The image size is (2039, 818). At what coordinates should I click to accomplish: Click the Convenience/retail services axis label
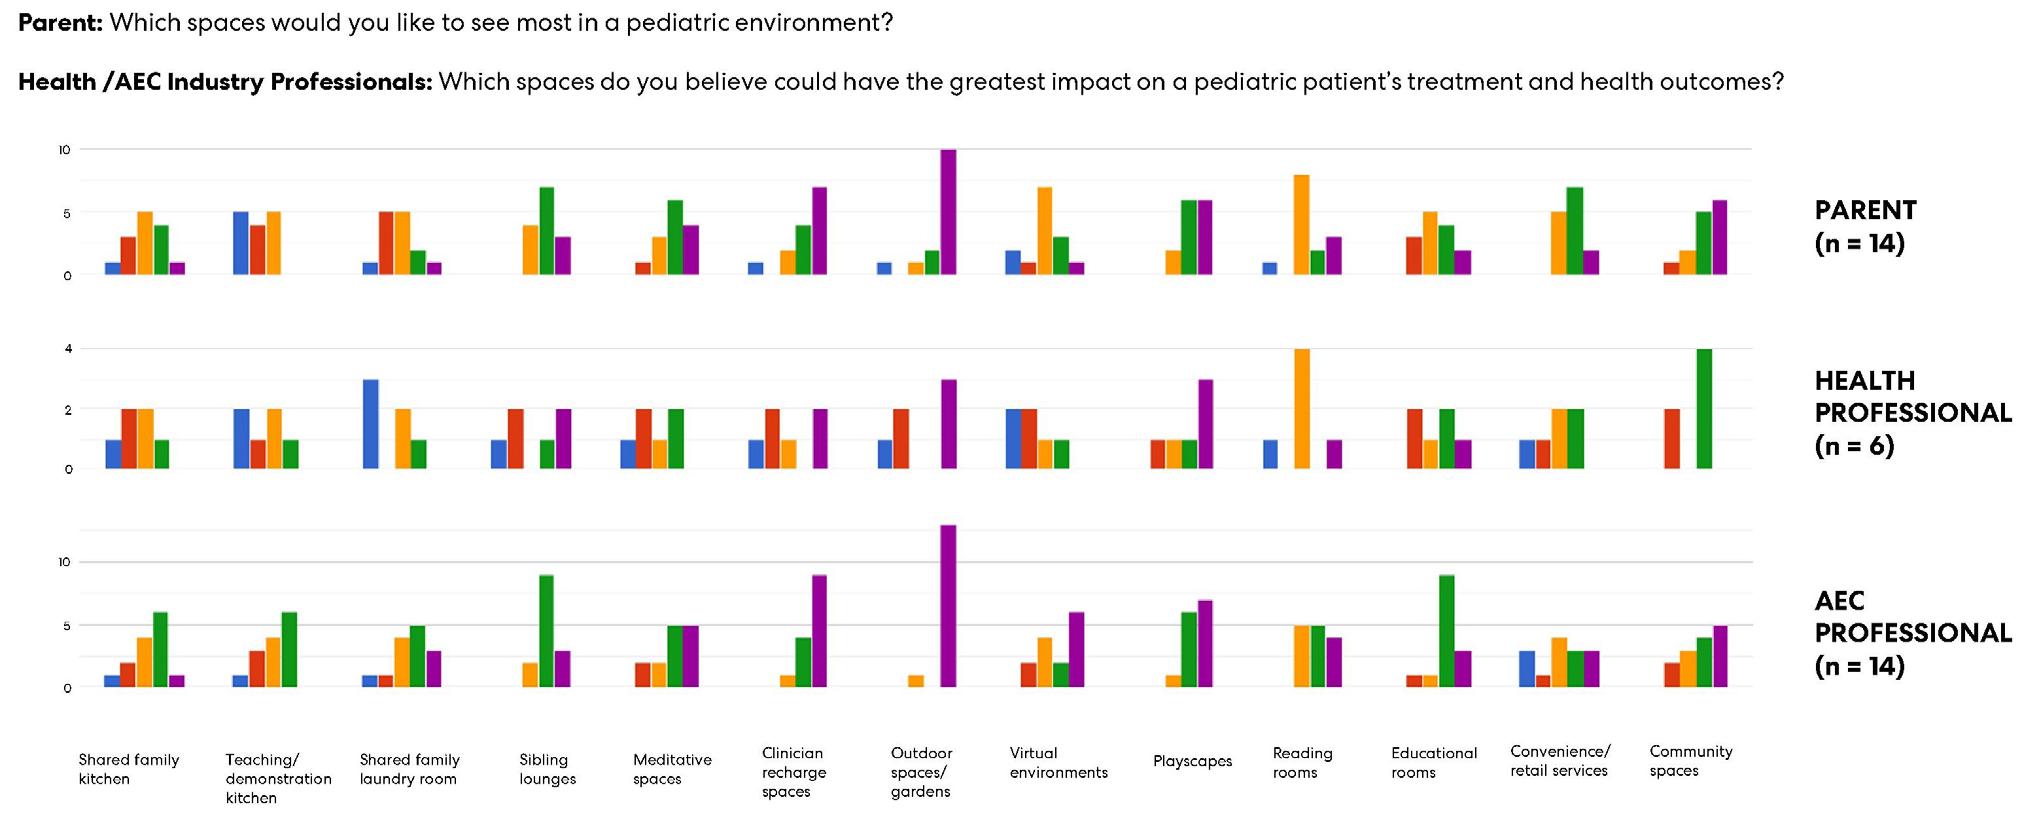coord(1559,761)
